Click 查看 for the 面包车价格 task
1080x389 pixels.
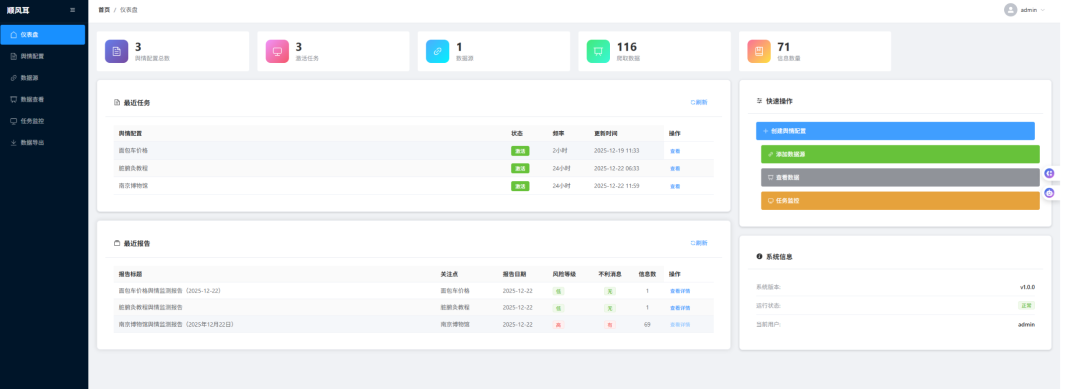click(x=675, y=151)
